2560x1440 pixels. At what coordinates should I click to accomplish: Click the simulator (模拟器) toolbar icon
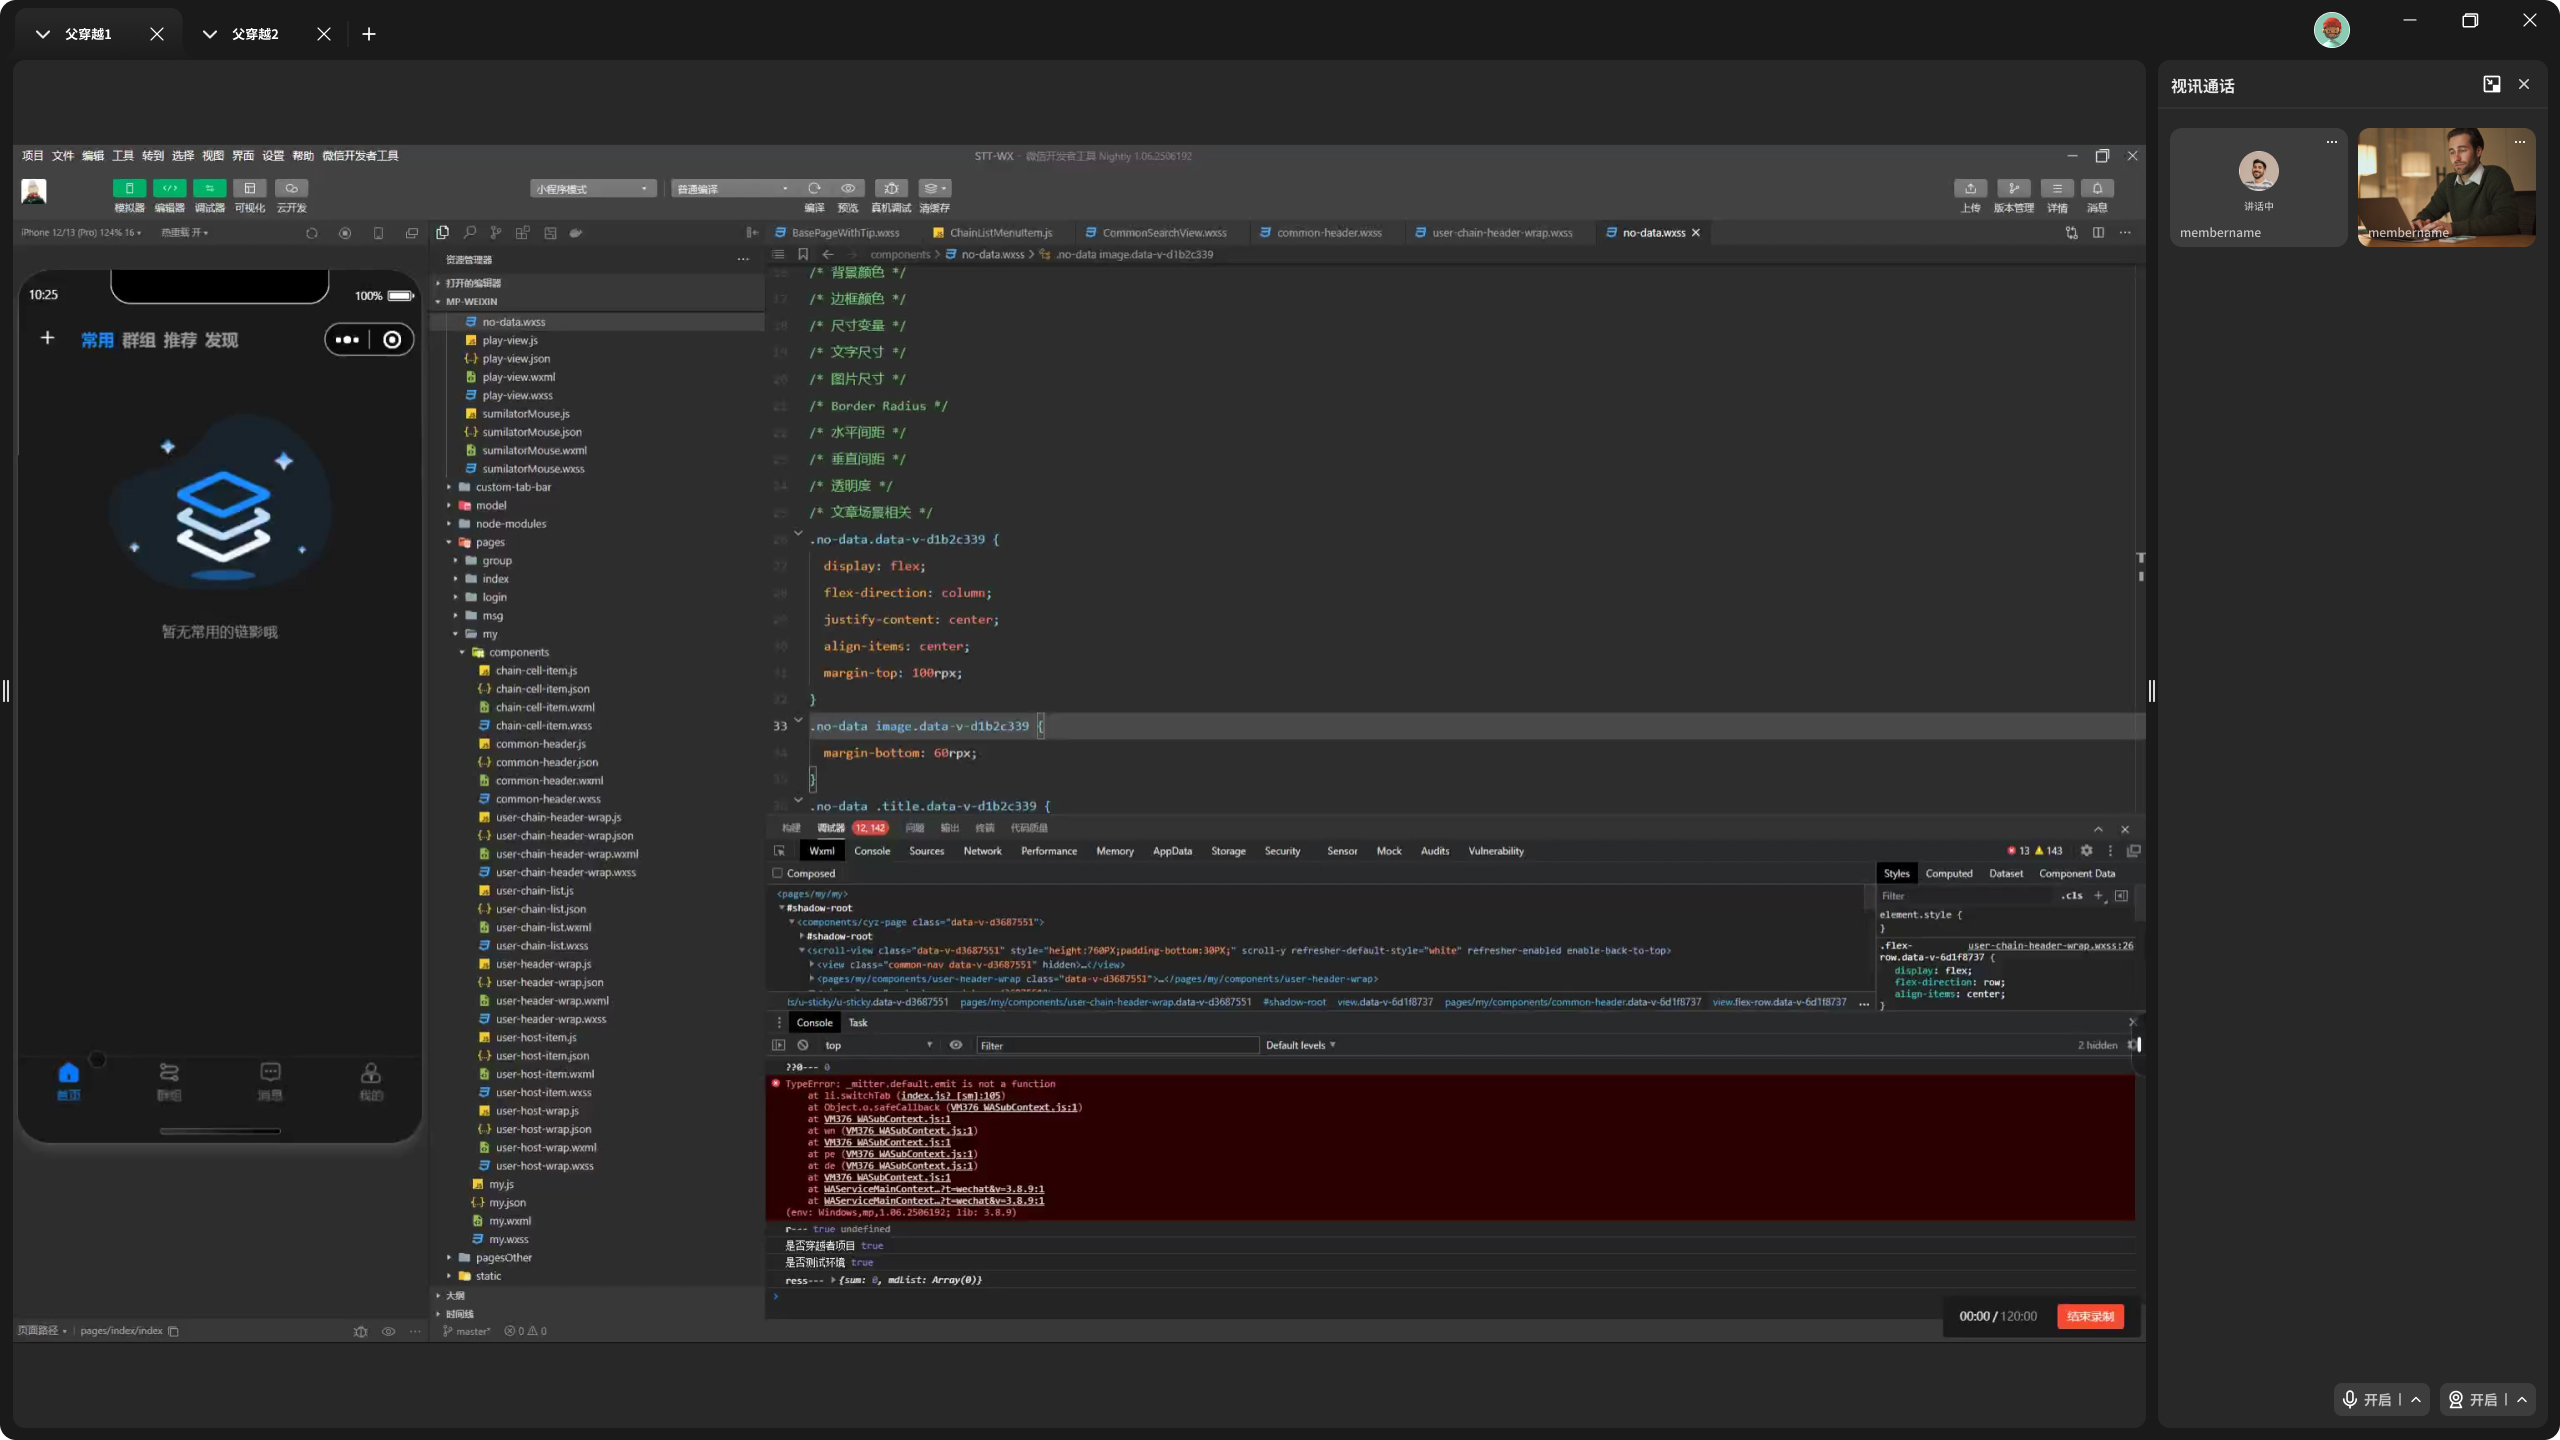click(x=129, y=188)
